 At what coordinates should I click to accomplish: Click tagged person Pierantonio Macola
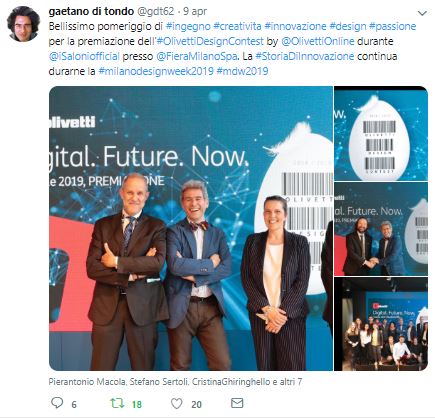pos(87,382)
